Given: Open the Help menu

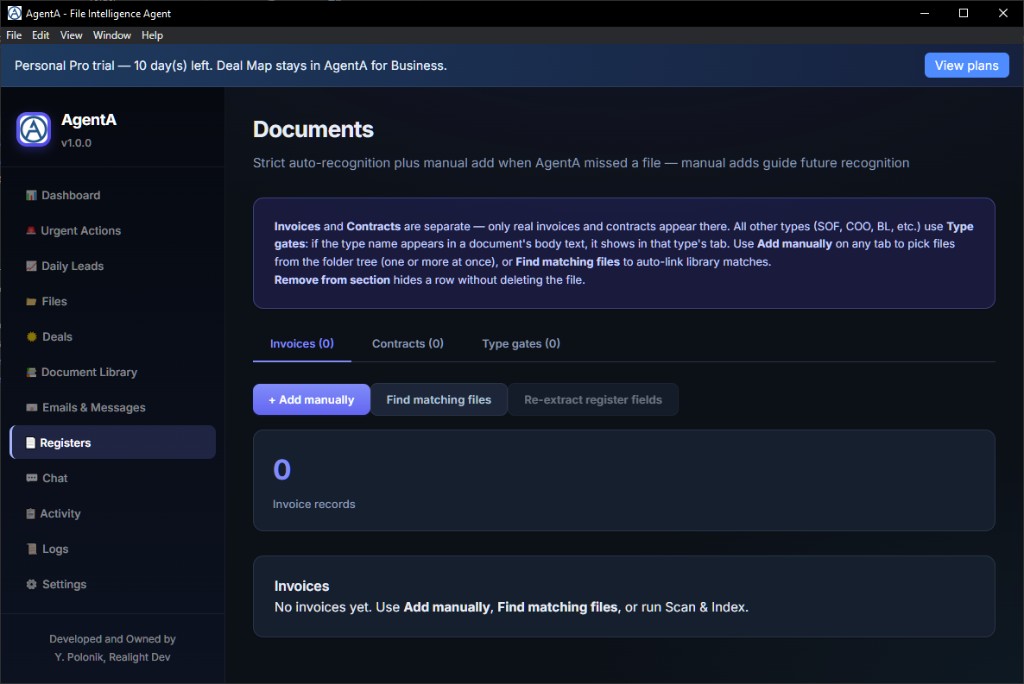Looking at the screenshot, I should coord(152,35).
